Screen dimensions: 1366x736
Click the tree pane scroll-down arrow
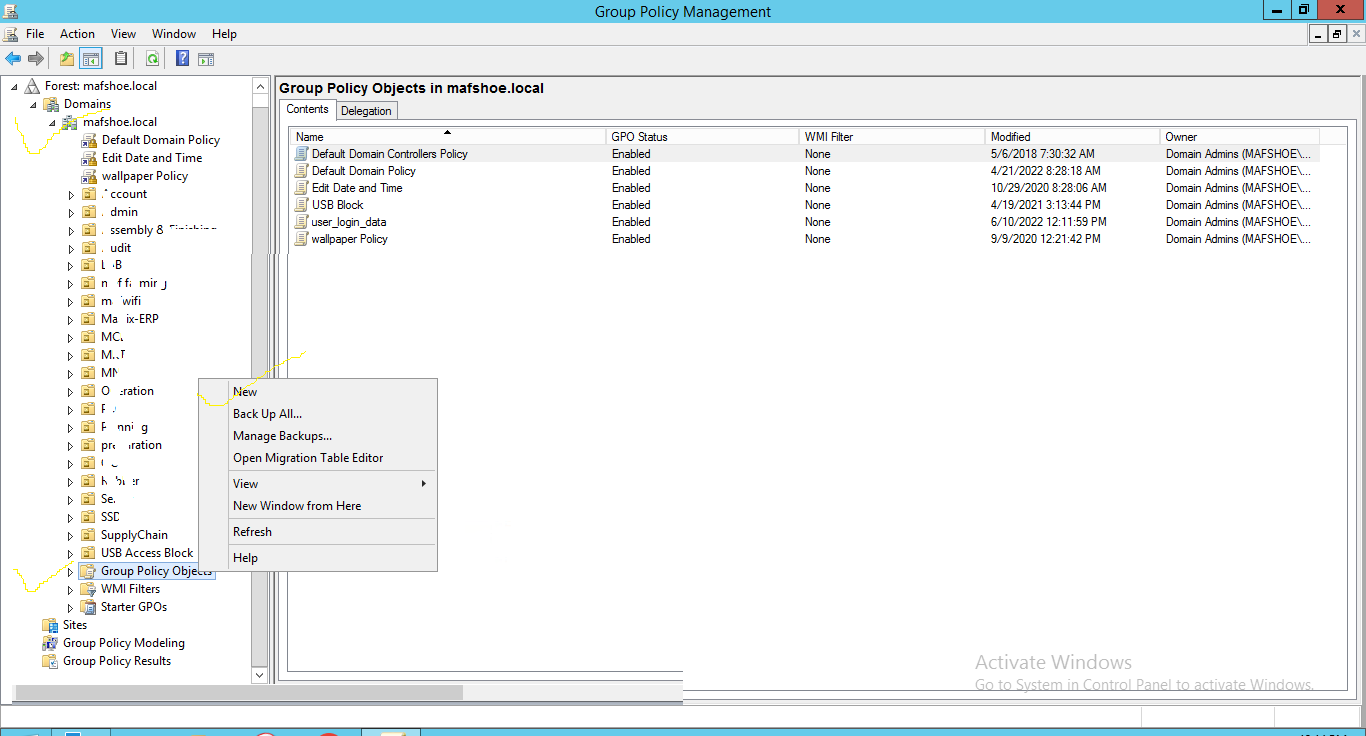point(260,676)
